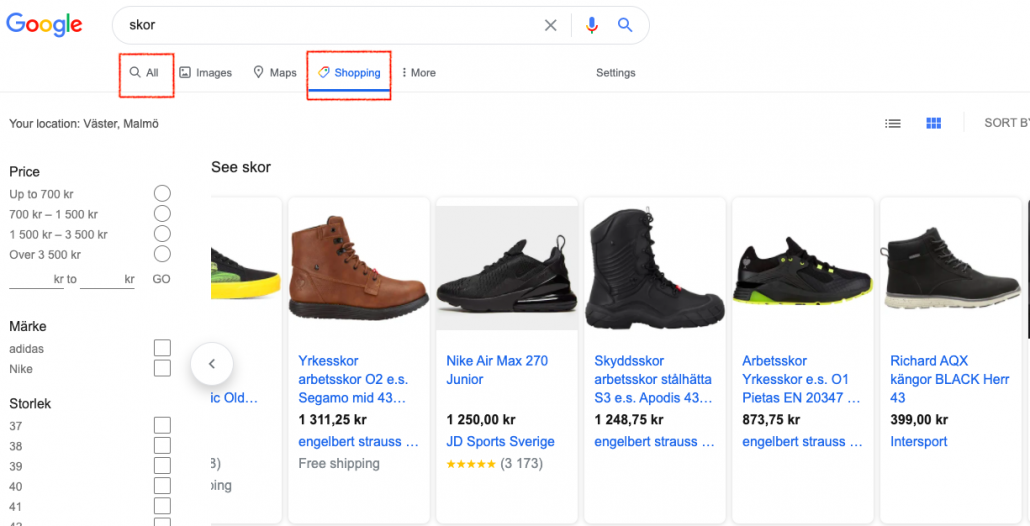The image size is (1030, 526).
Task: Click the minimum price input field
Action: click(x=36, y=279)
